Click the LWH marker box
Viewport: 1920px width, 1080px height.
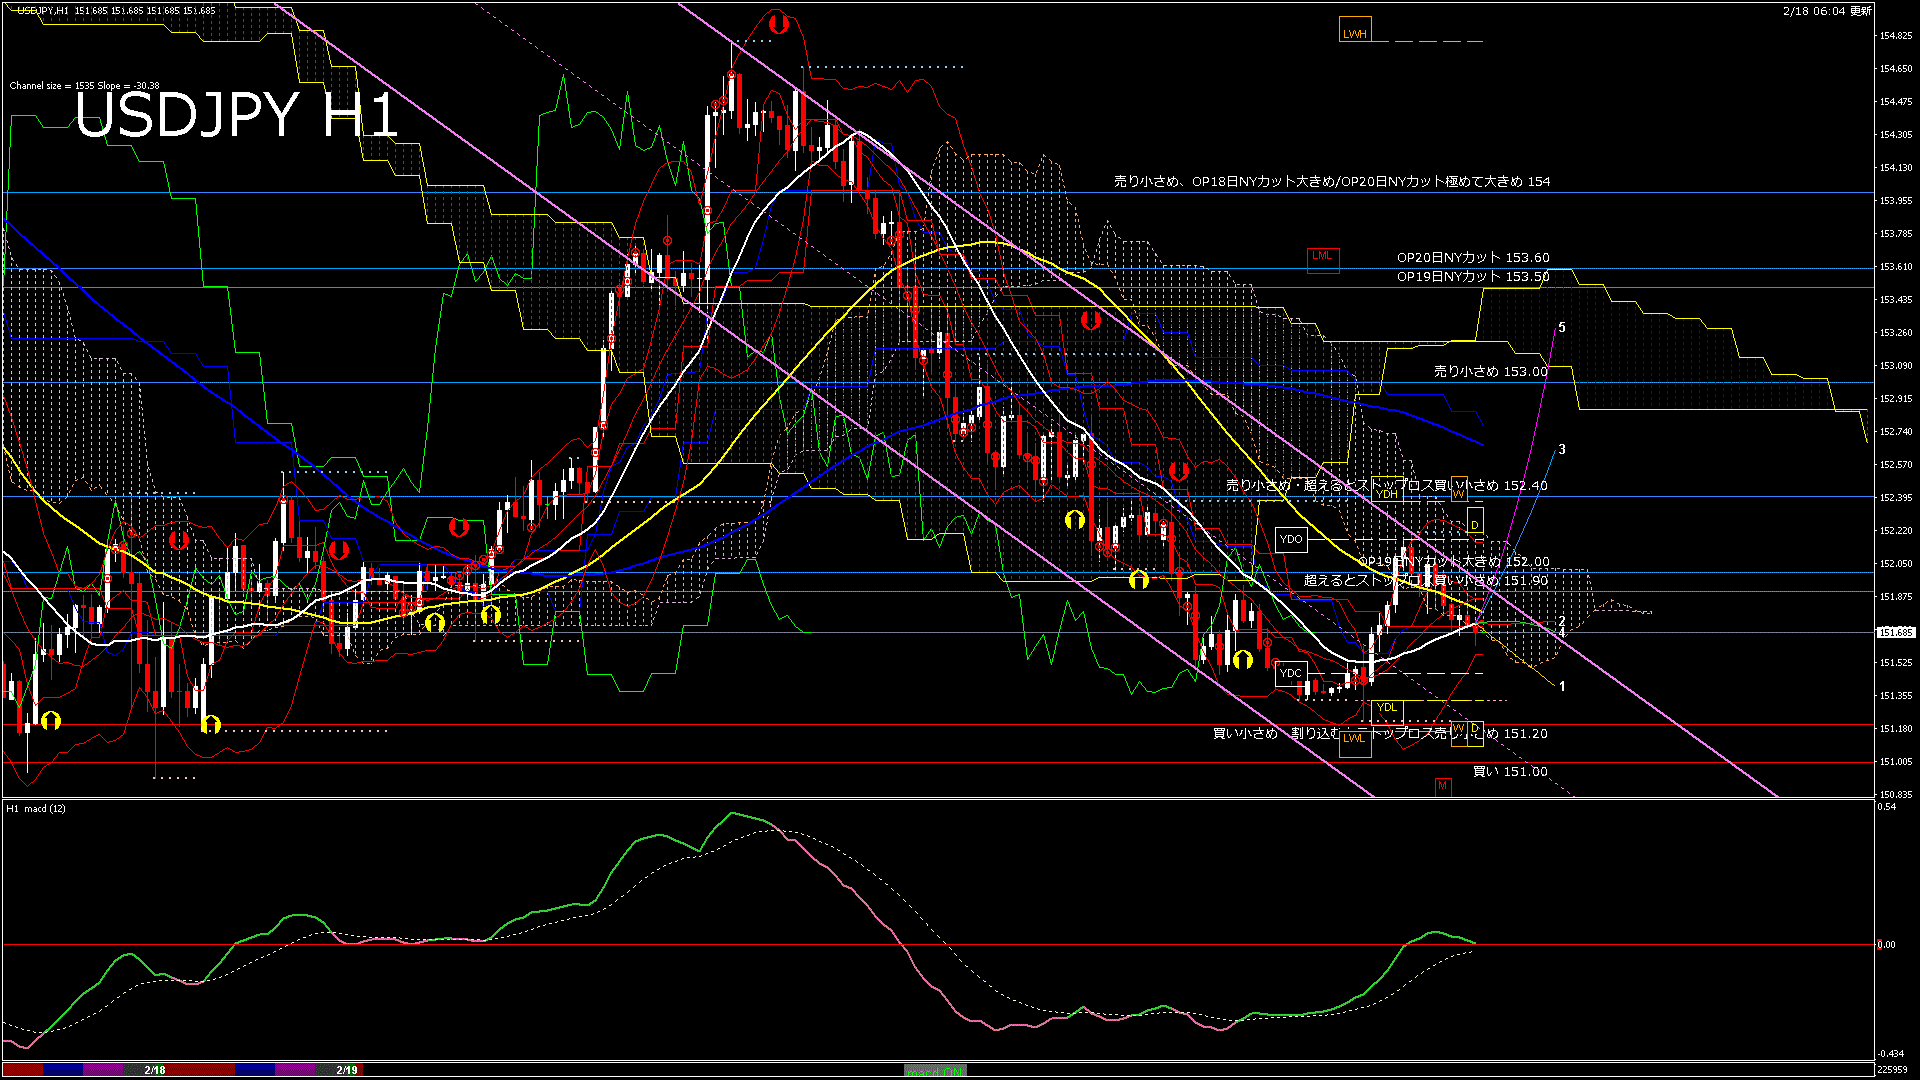[1354, 31]
